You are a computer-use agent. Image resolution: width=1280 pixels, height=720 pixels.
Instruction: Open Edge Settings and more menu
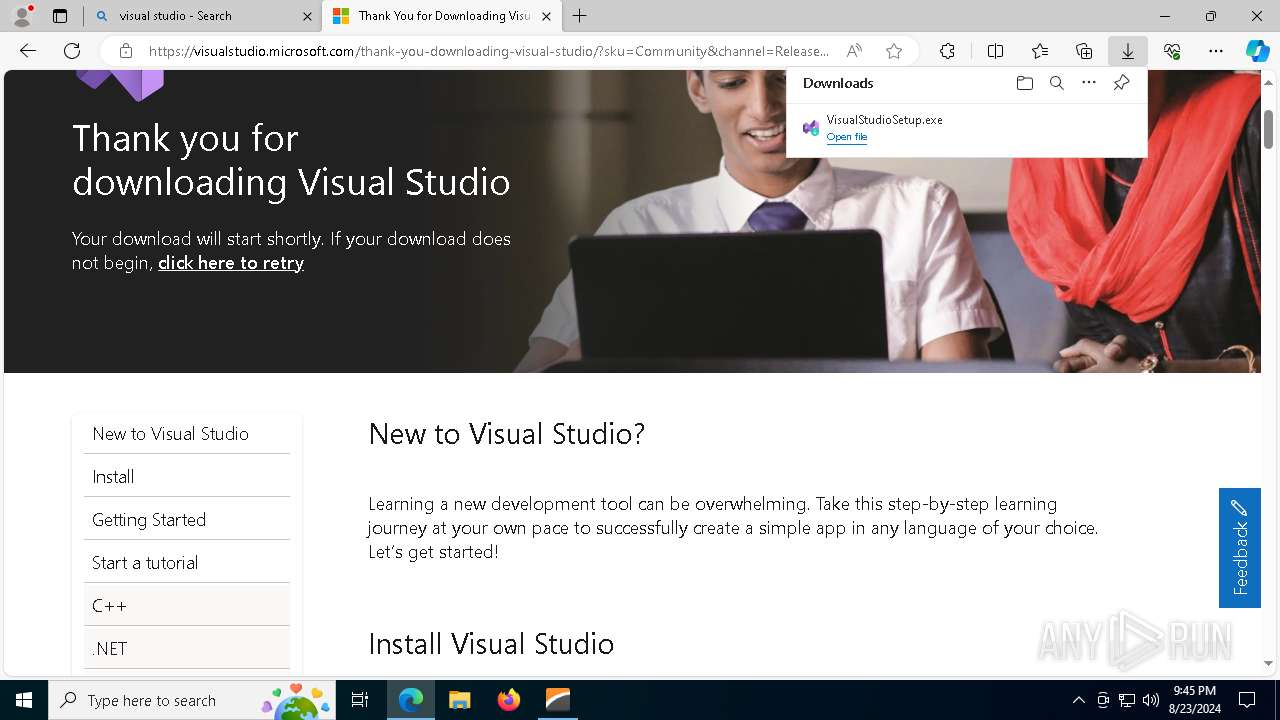(1216, 51)
